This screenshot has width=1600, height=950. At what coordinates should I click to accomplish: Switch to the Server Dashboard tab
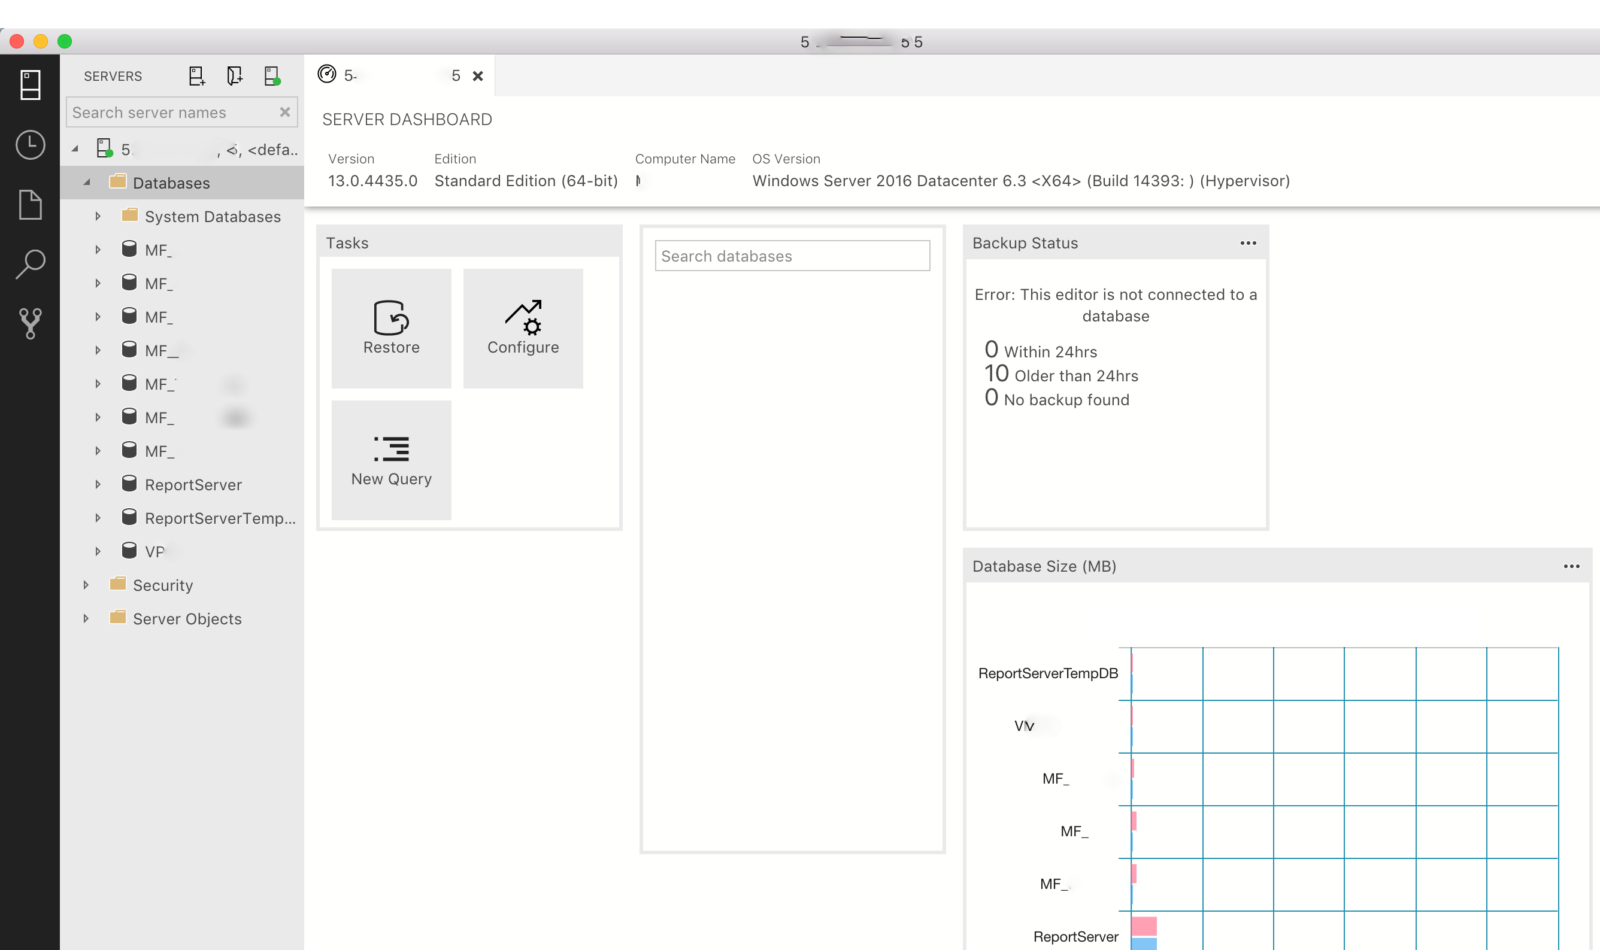390,75
